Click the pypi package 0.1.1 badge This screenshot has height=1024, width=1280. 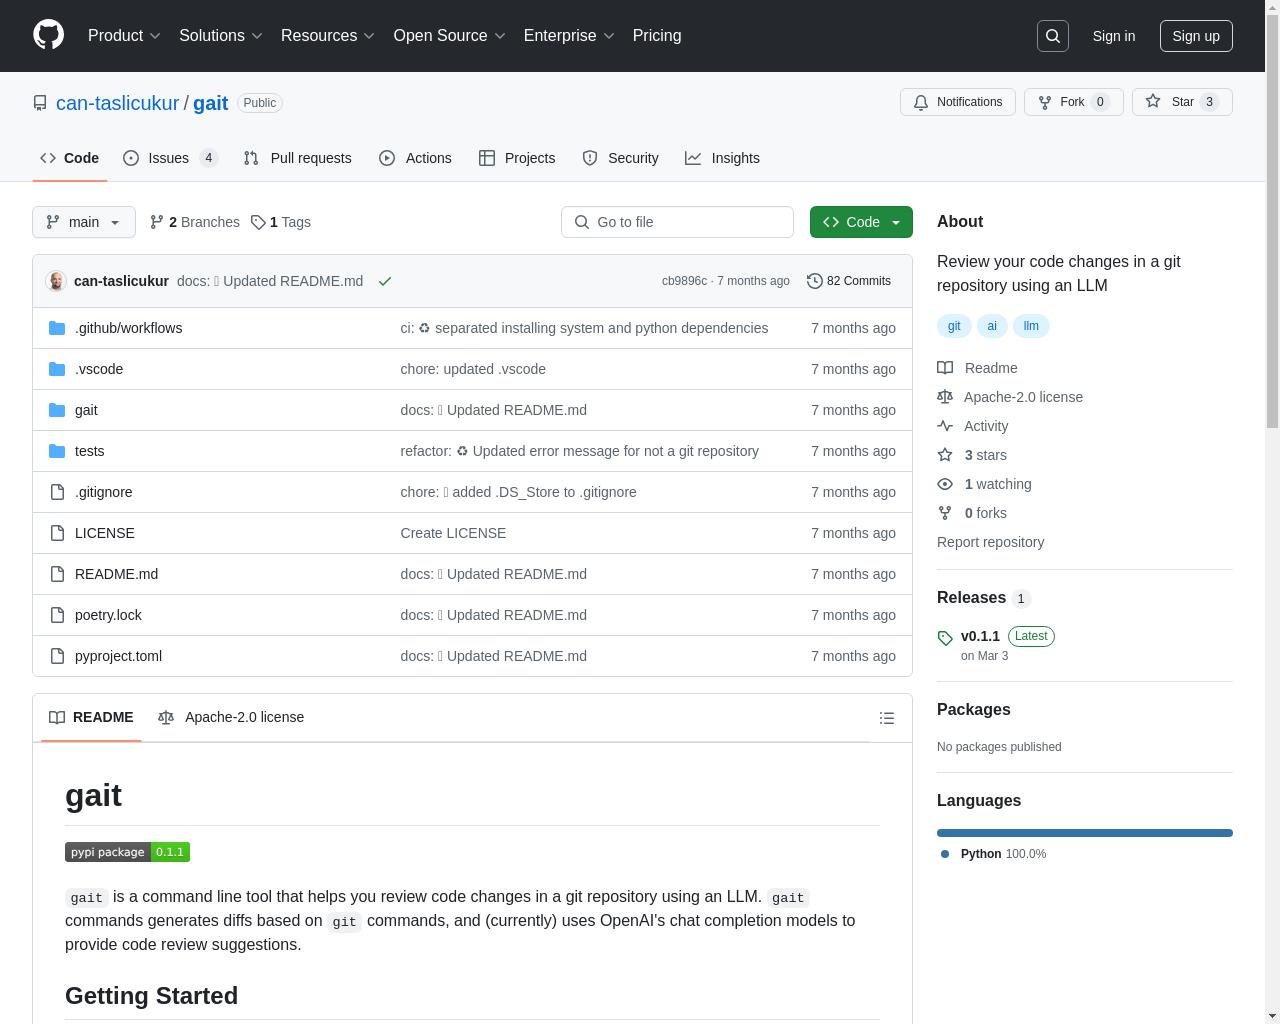pyautogui.click(x=127, y=852)
